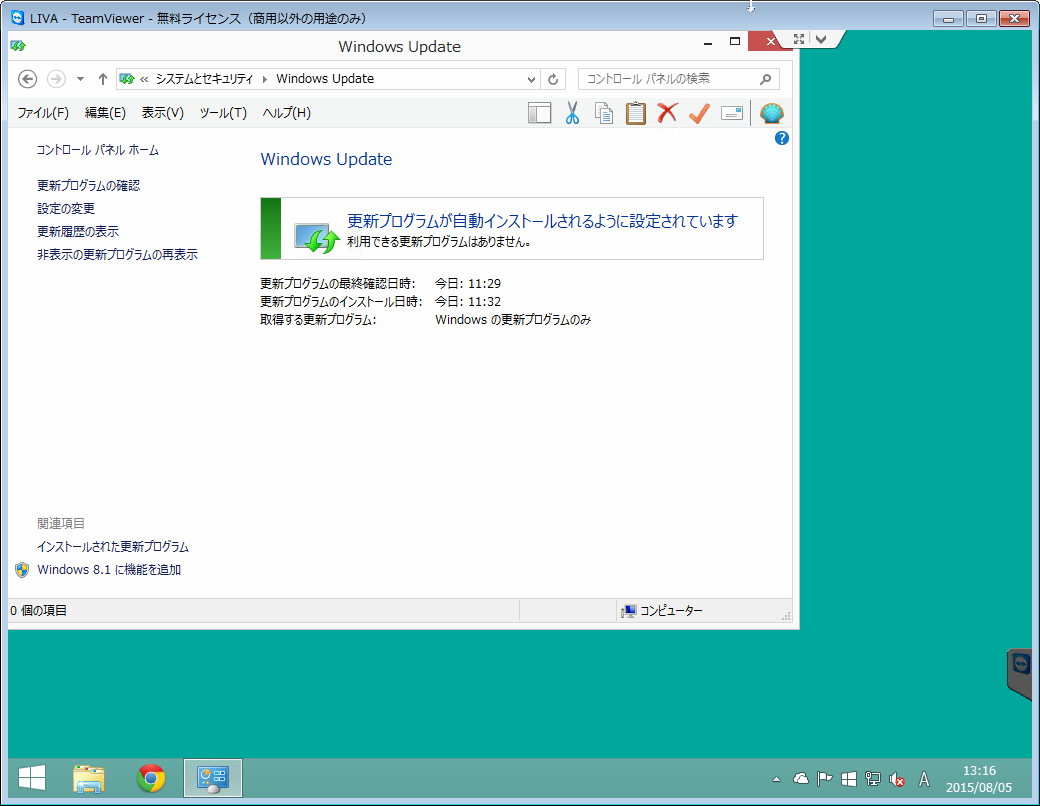Click the Windows Start button
This screenshot has width=1040, height=806.
32,779
